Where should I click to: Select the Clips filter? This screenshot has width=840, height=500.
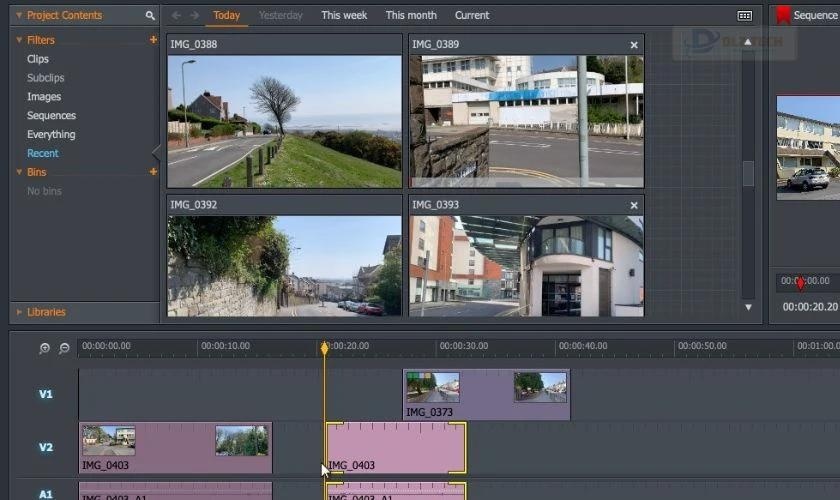click(x=38, y=59)
